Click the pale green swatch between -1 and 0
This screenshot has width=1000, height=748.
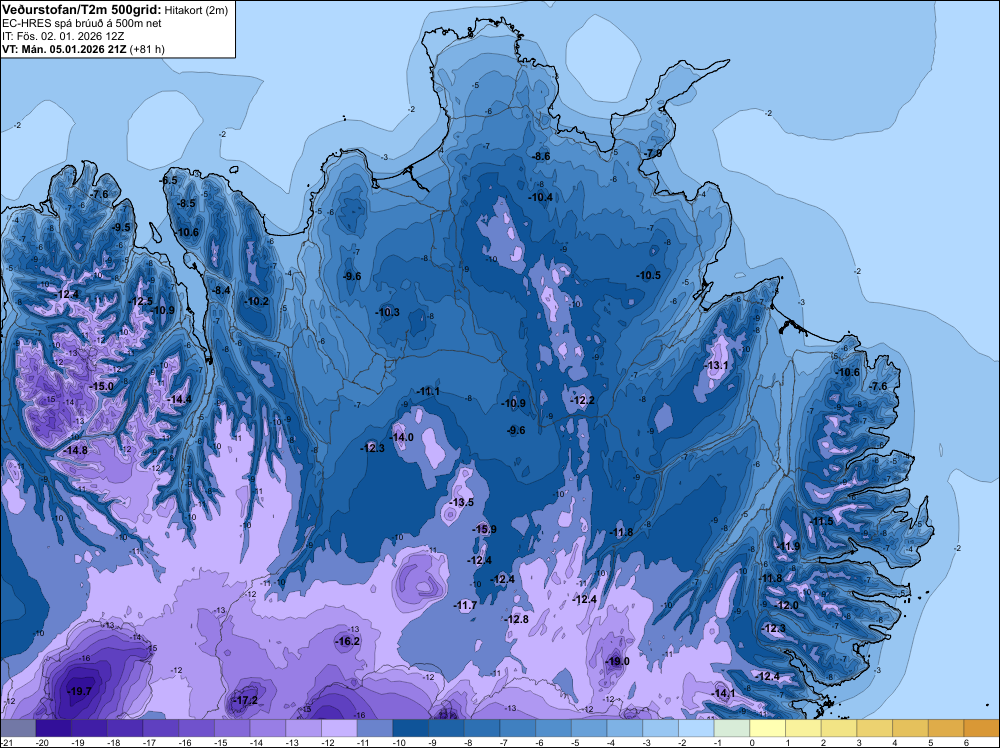pos(732,728)
